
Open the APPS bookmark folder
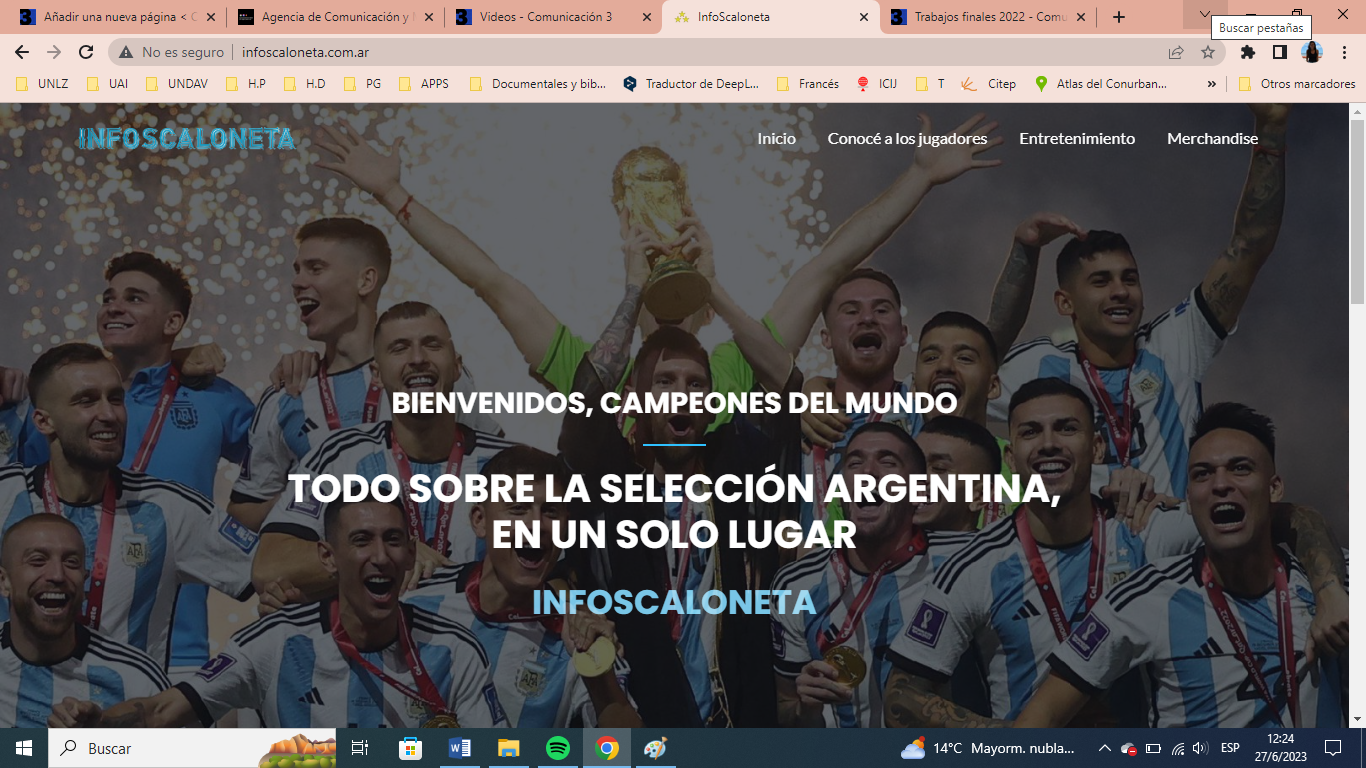point(424,84)
